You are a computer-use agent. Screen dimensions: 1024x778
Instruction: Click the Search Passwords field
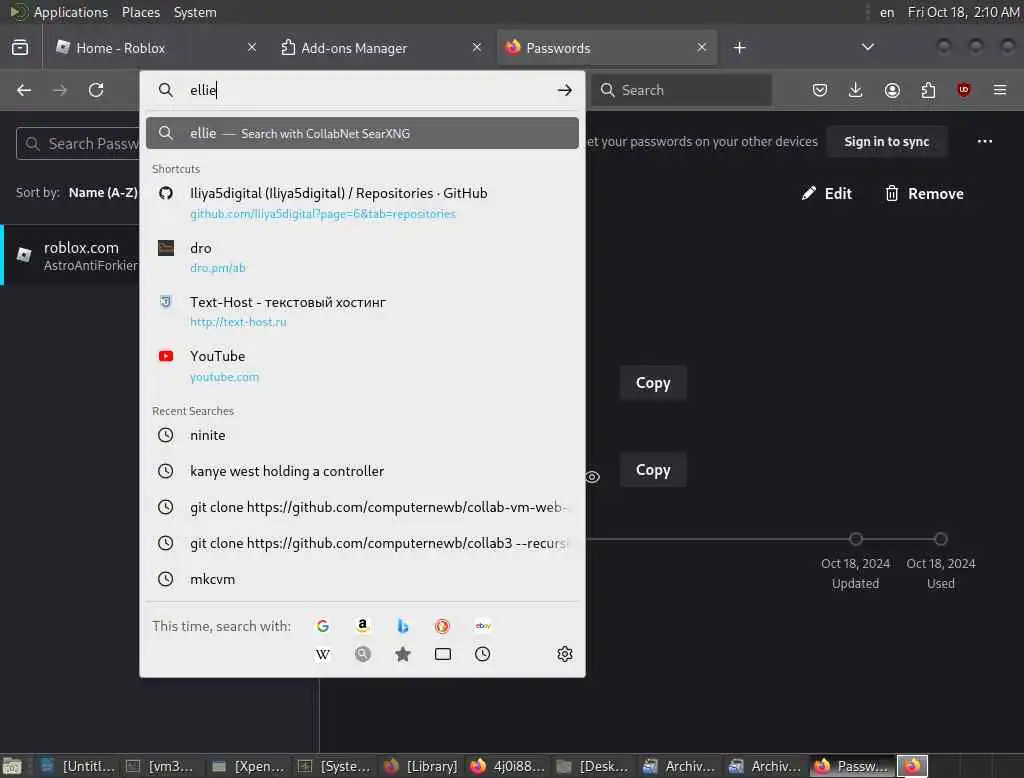78,144
